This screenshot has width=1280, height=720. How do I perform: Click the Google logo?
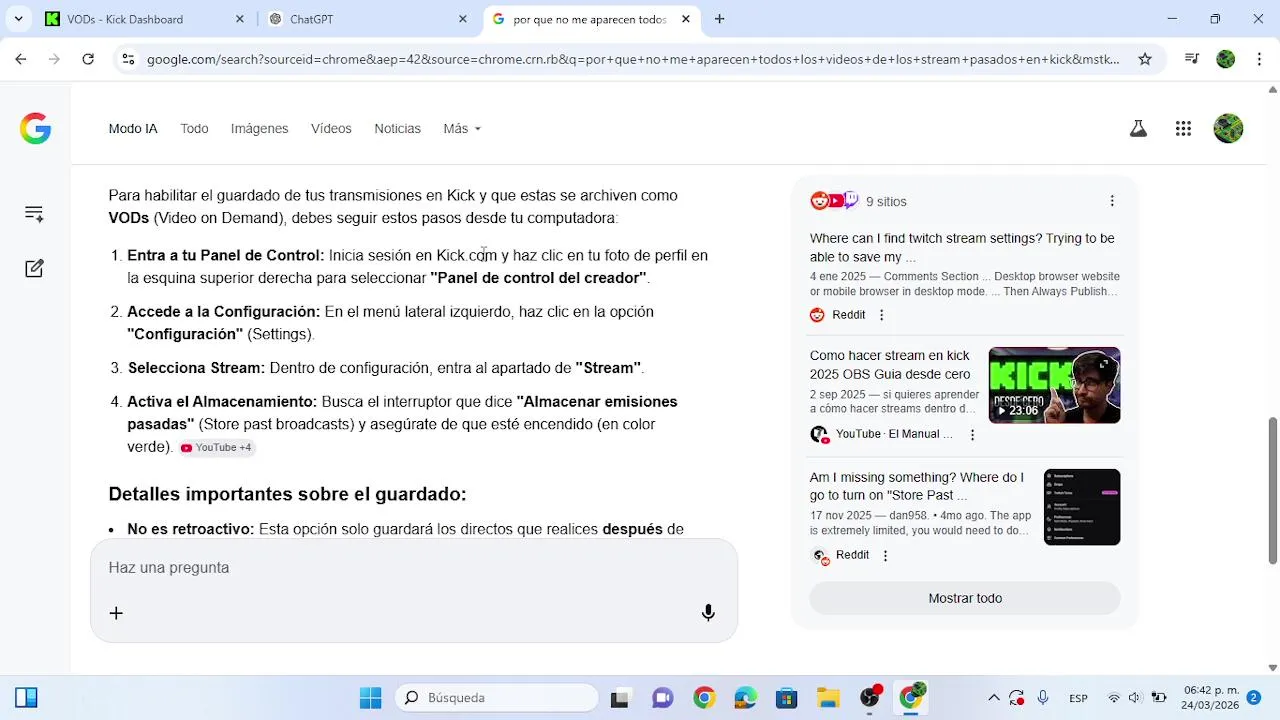point(35,128)
